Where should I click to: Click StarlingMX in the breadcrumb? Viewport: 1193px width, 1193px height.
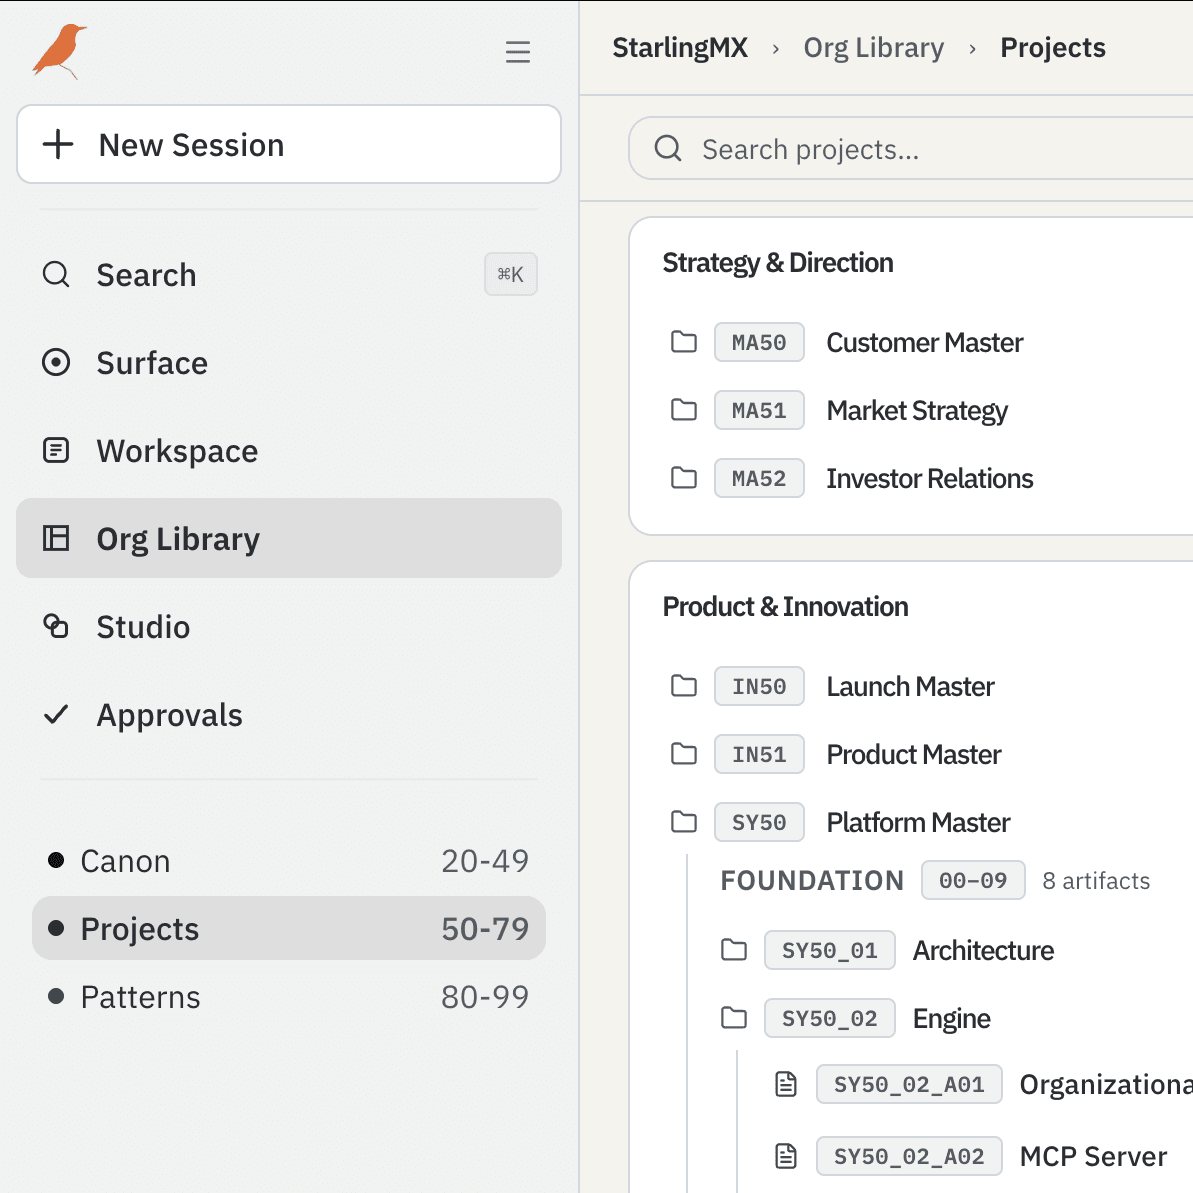pos(680,48)
